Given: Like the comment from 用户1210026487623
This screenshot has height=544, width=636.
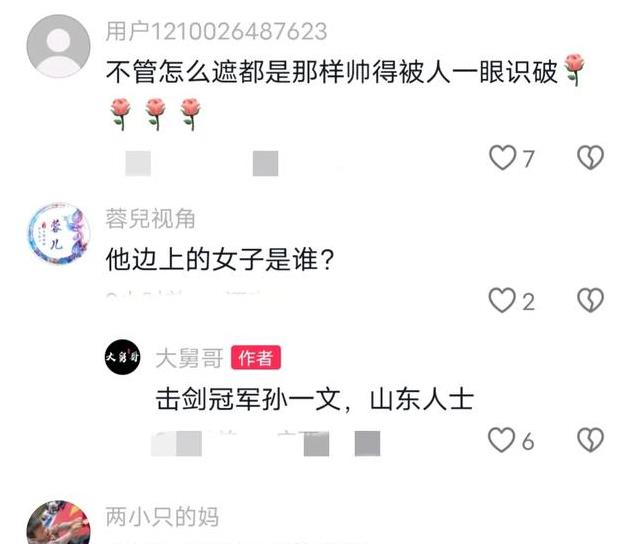Looking at the screenshot, I should click(503, 157).
